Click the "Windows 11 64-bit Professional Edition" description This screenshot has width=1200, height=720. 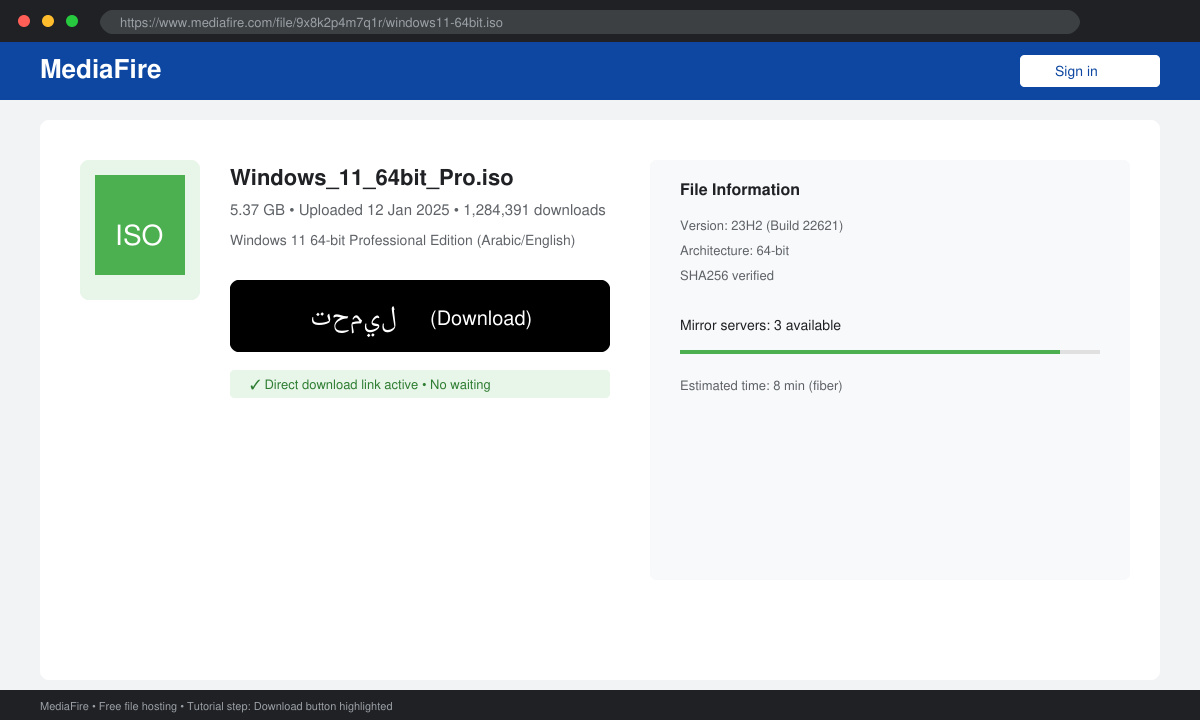click(x=402, y=240)
